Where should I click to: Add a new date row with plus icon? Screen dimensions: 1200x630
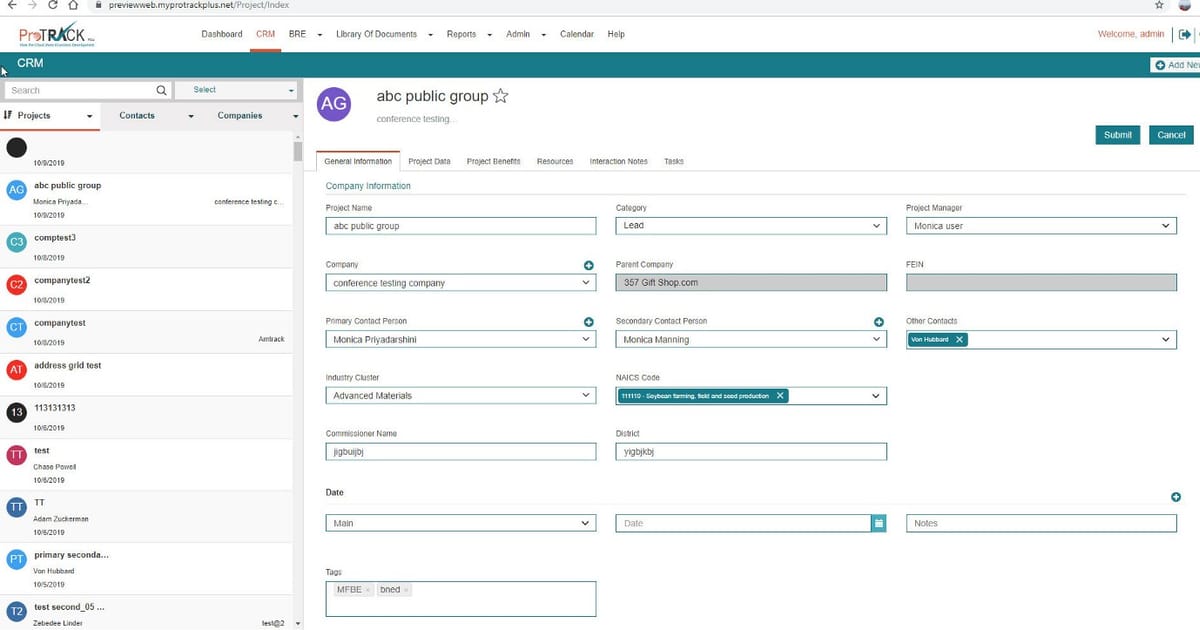tap(1176, 497)
